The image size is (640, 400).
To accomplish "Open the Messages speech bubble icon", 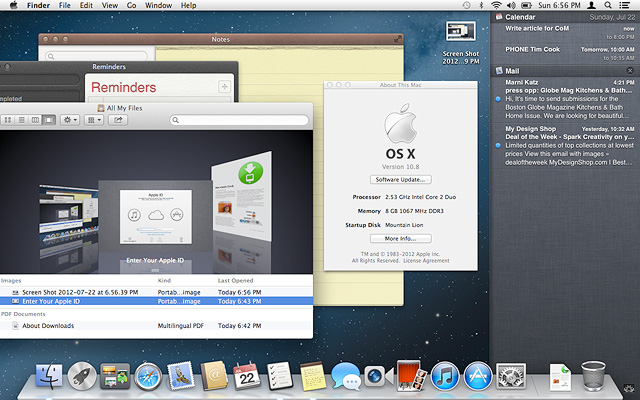I will (344, 377).
